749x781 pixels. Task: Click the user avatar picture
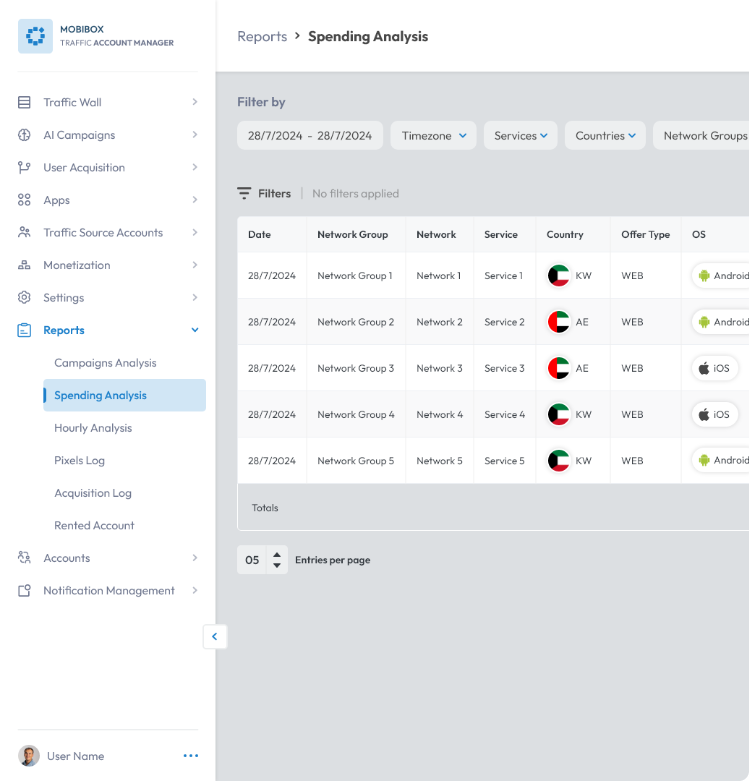29,756
